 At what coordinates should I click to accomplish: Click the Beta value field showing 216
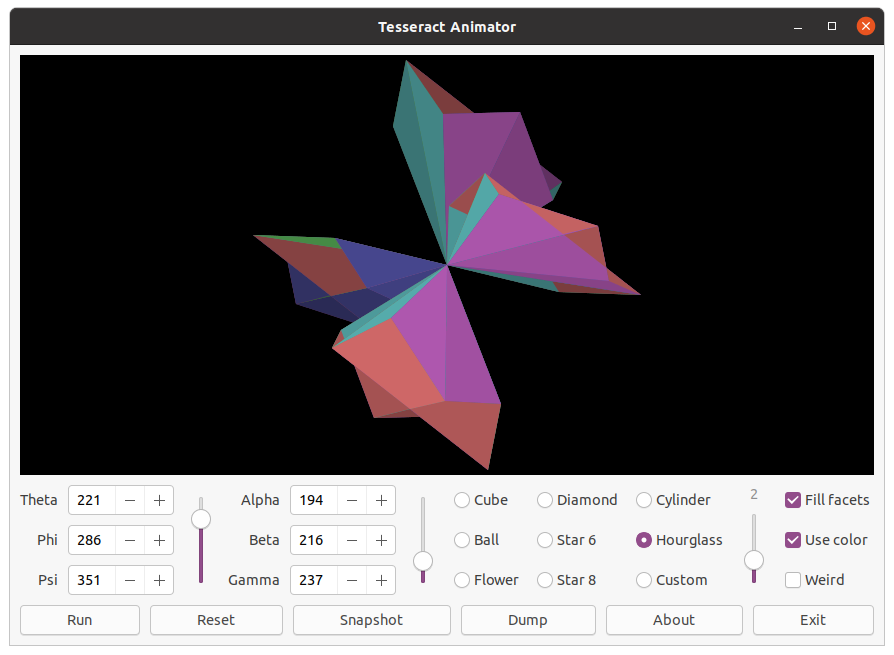(314, 540)
